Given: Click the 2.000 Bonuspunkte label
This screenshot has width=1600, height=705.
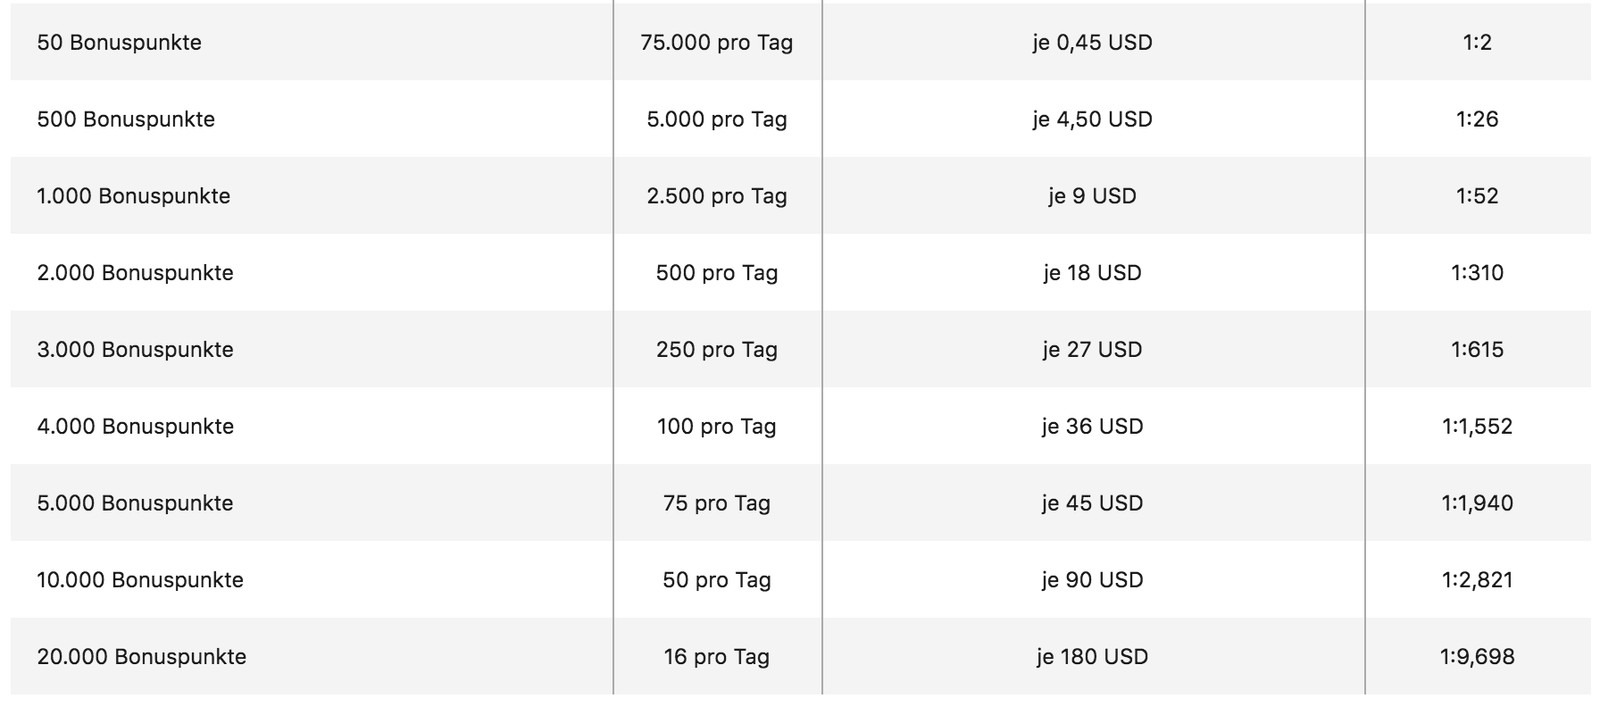Looking at the screenshot, I should click(135, 273).
